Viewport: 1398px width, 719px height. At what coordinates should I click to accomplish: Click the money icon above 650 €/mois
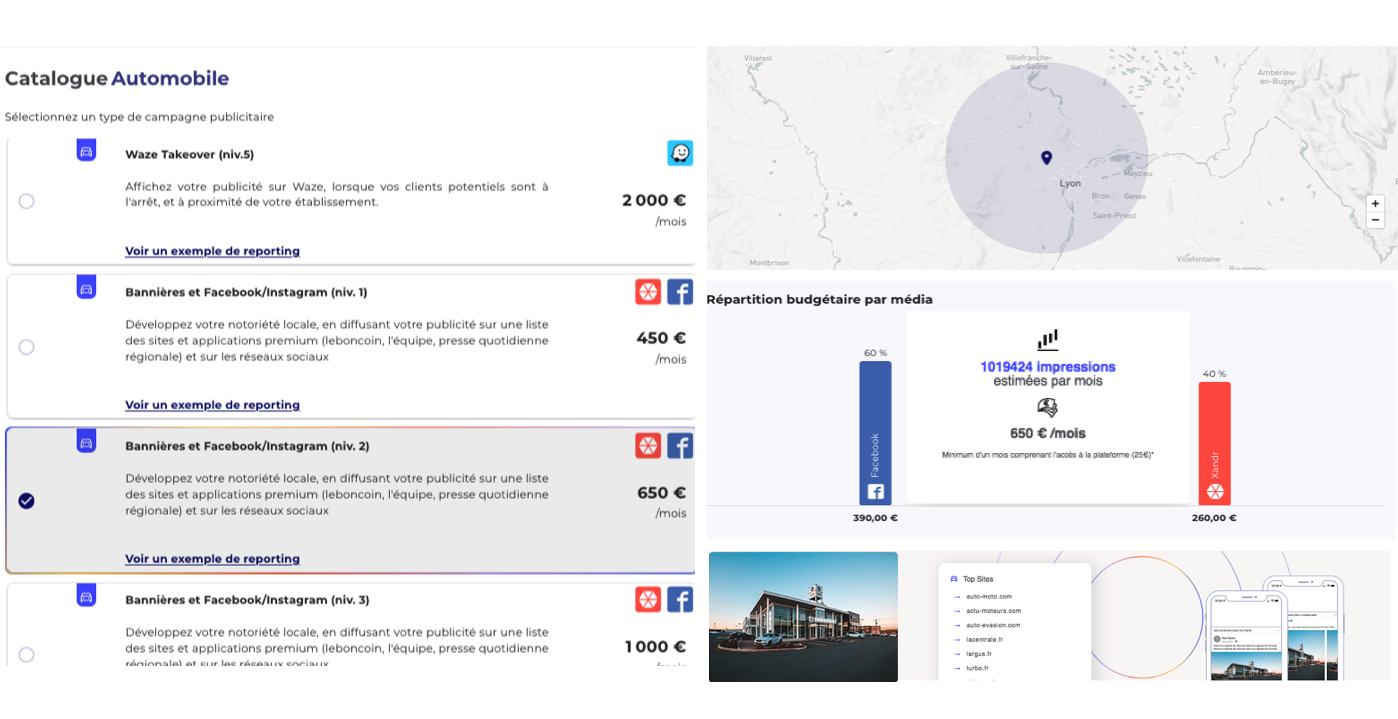click(1047, 407)
